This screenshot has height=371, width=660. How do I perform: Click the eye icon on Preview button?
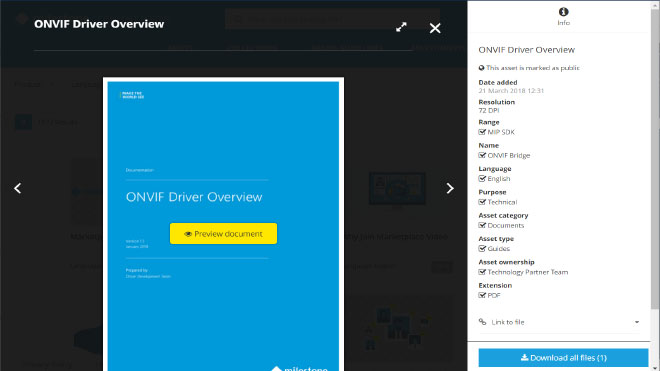188,234
